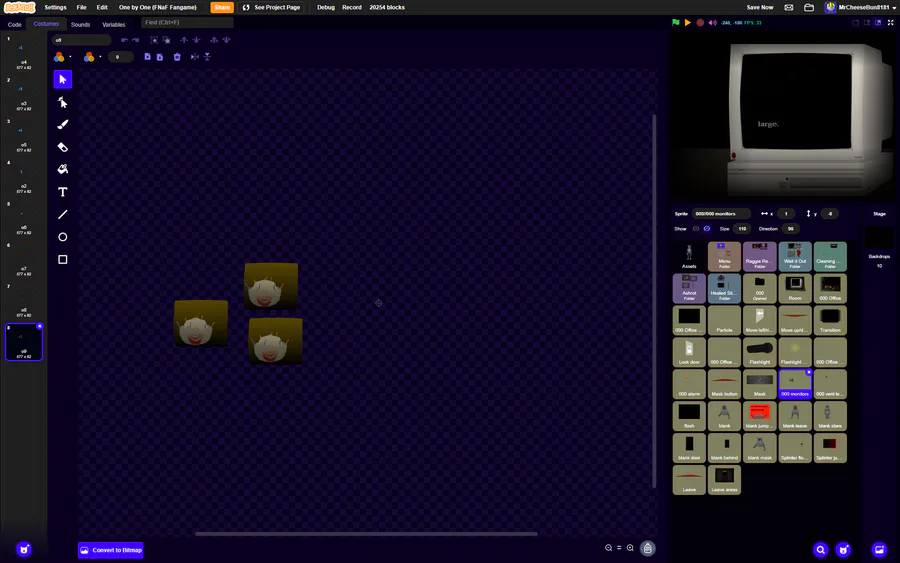Open the Raggie Ra... folder
Image resolution: width=900 pixels, height=563 pixels.
pos(759,256)
